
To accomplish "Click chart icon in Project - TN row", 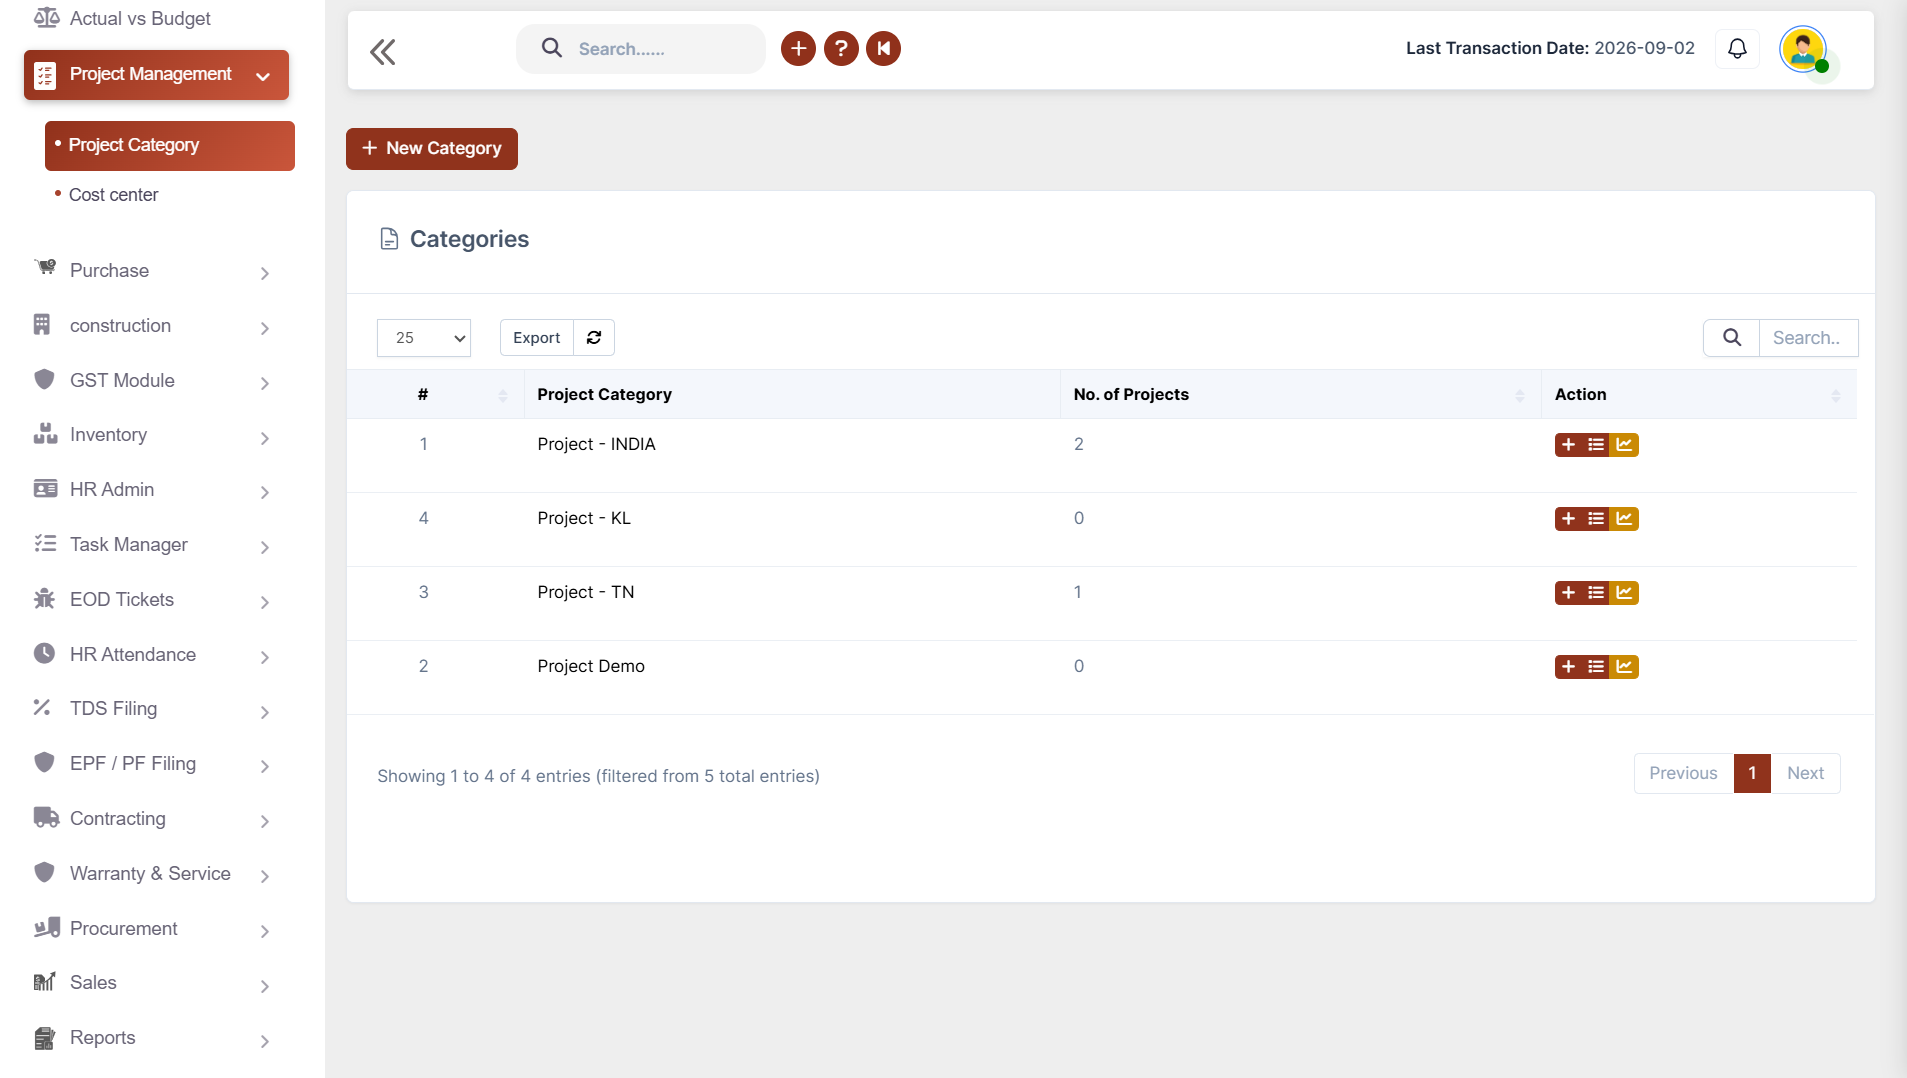I will 1624,593.
